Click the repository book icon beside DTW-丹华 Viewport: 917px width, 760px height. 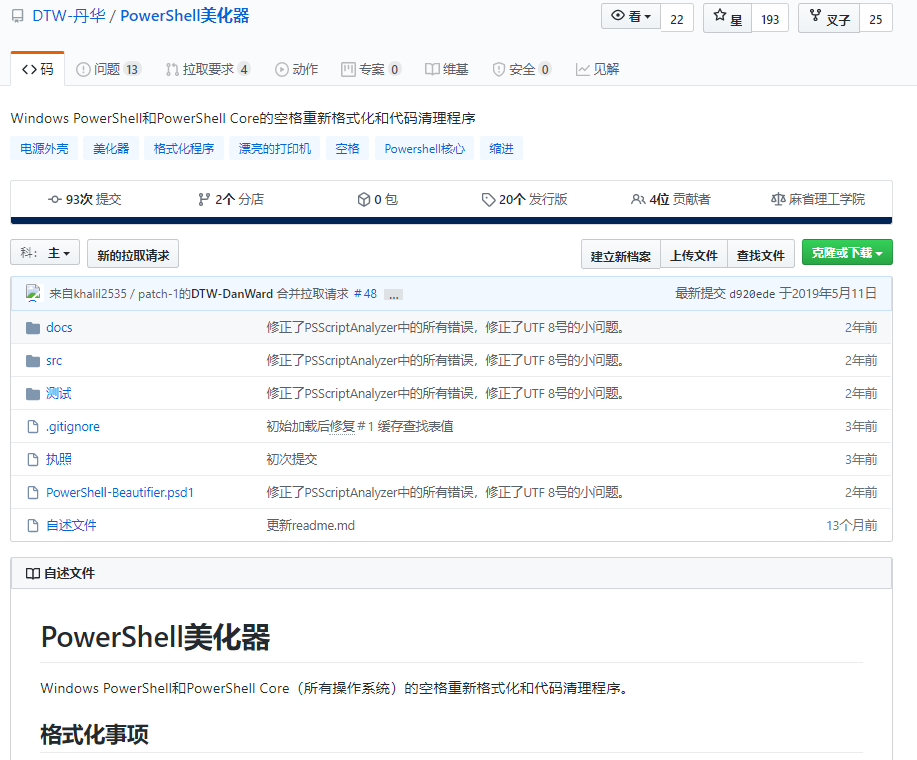coord(18,16)
